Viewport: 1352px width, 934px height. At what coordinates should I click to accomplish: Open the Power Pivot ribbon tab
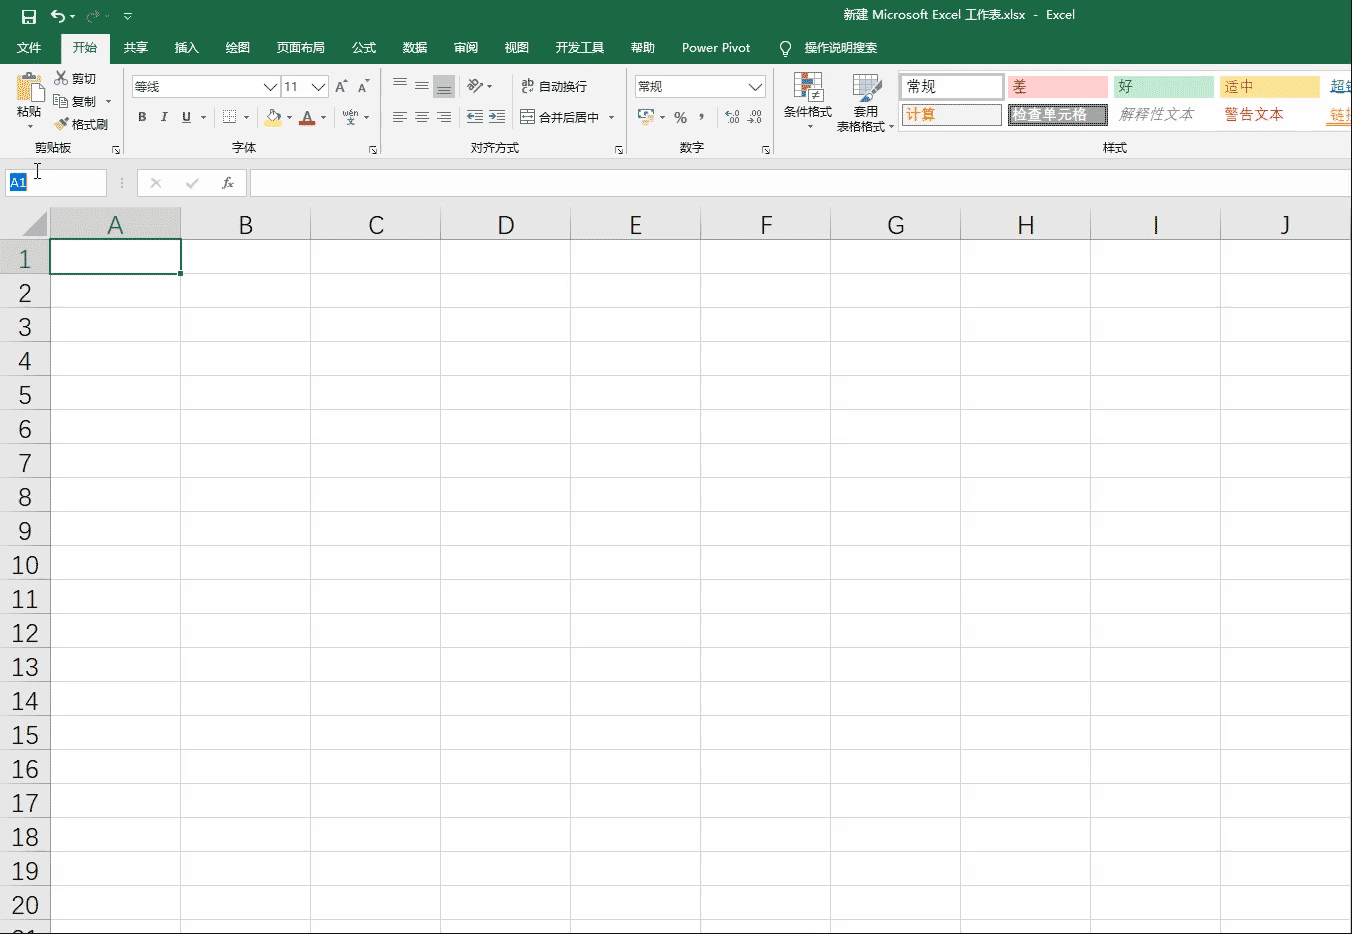click(716, 47)
